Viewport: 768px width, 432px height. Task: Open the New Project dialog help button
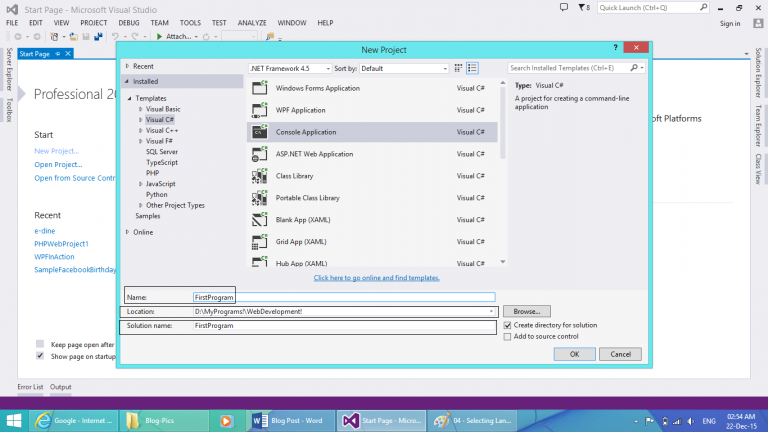point(615,48)
